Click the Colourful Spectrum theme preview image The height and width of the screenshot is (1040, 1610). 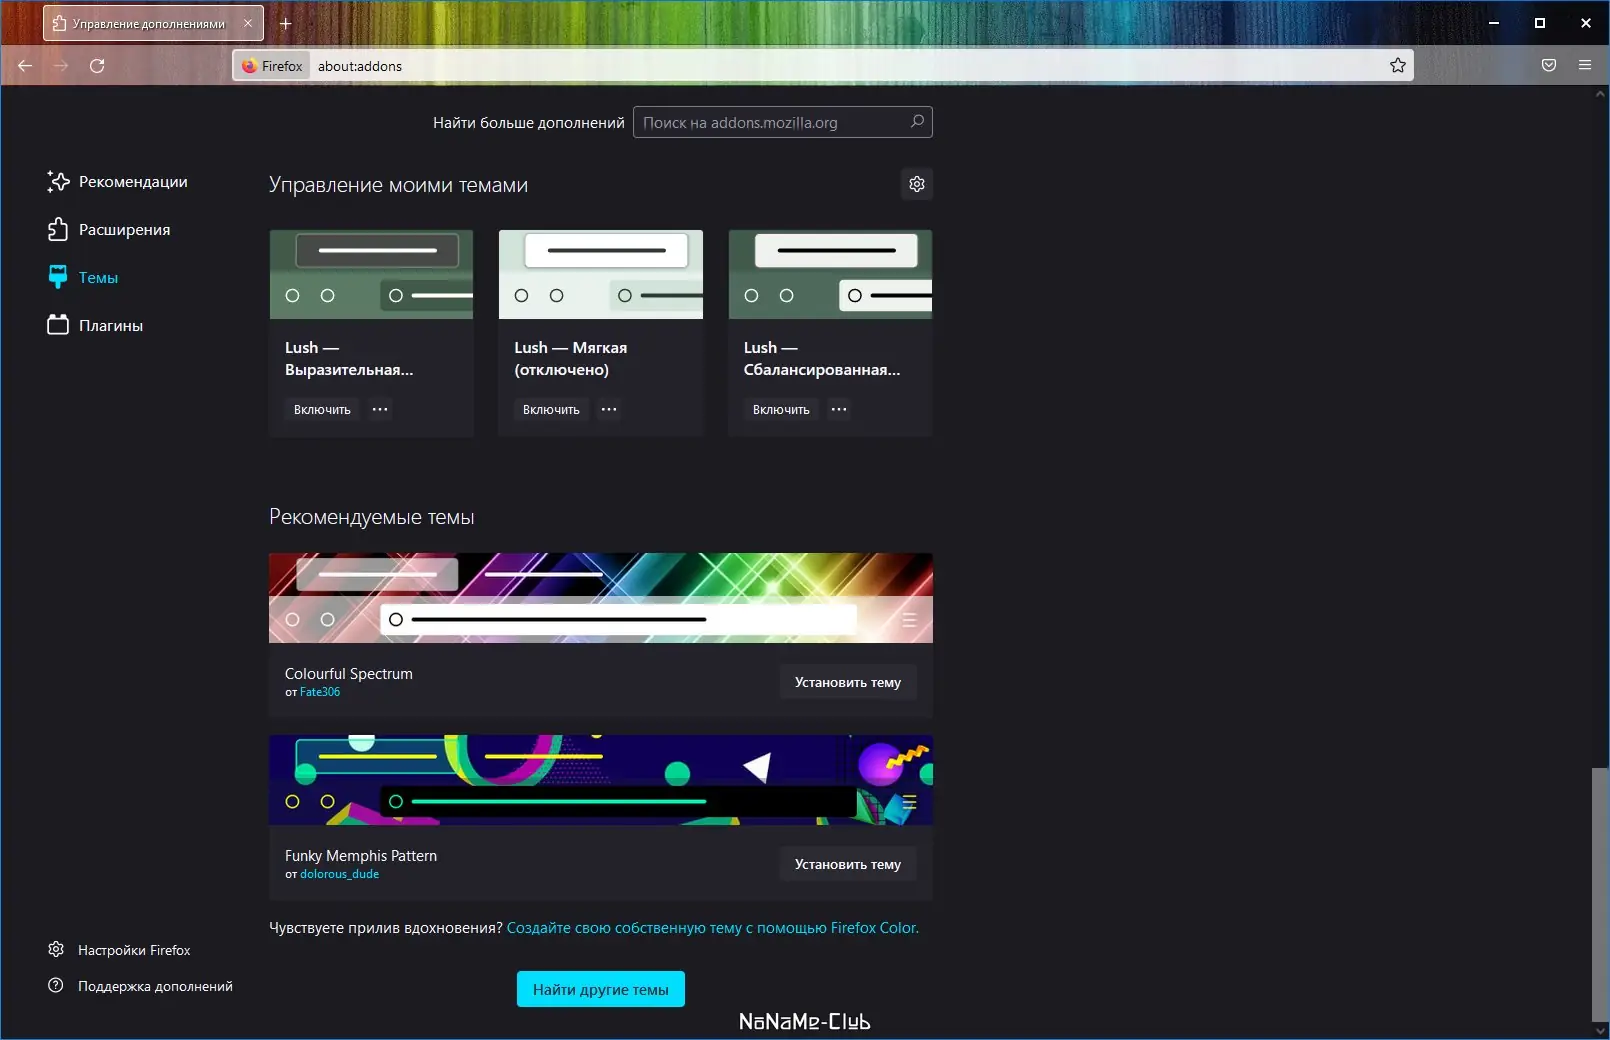[601, 598]
